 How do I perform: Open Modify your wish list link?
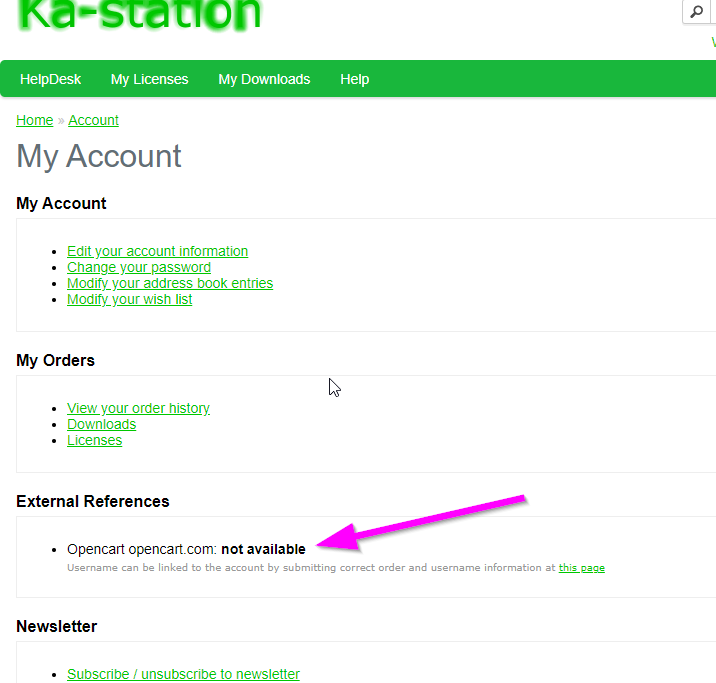pos(129,299)
